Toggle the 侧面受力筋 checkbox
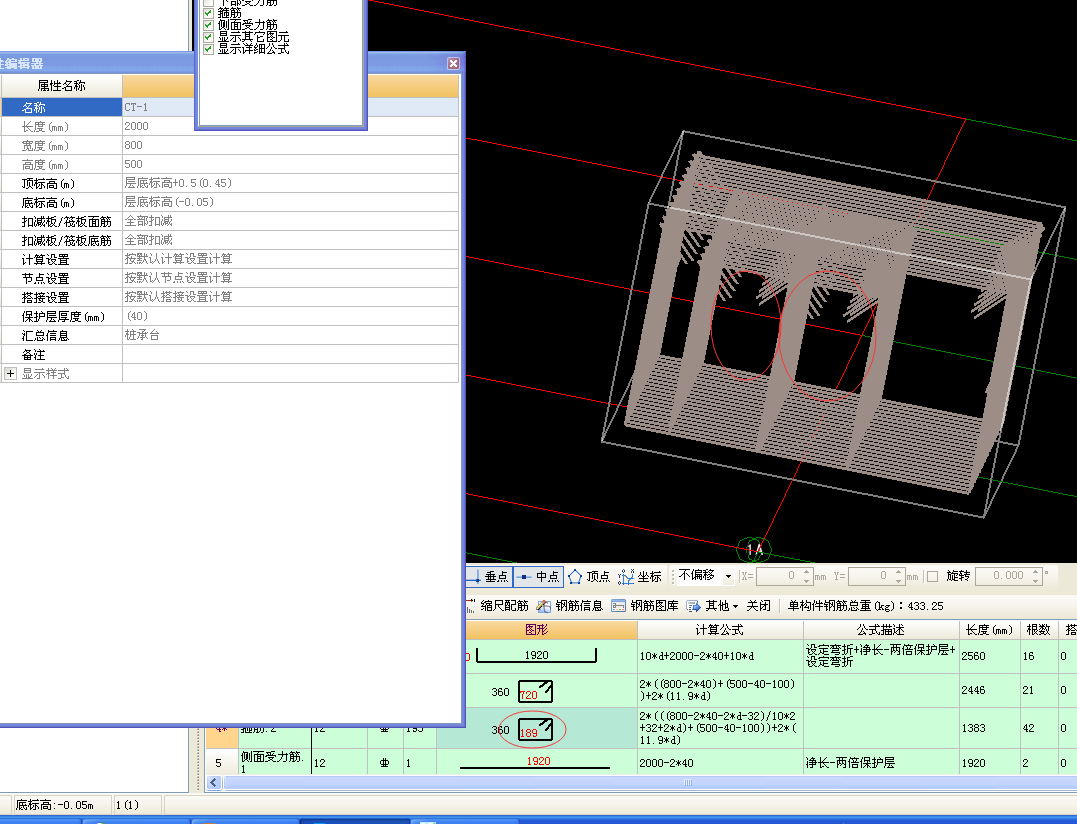The image size is (1077, 824). tap(208, 25)
